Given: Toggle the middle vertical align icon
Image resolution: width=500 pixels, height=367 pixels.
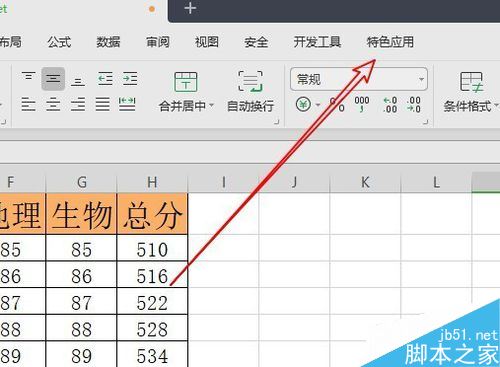Looking at the screenshot, I should [x=53, y=79].
